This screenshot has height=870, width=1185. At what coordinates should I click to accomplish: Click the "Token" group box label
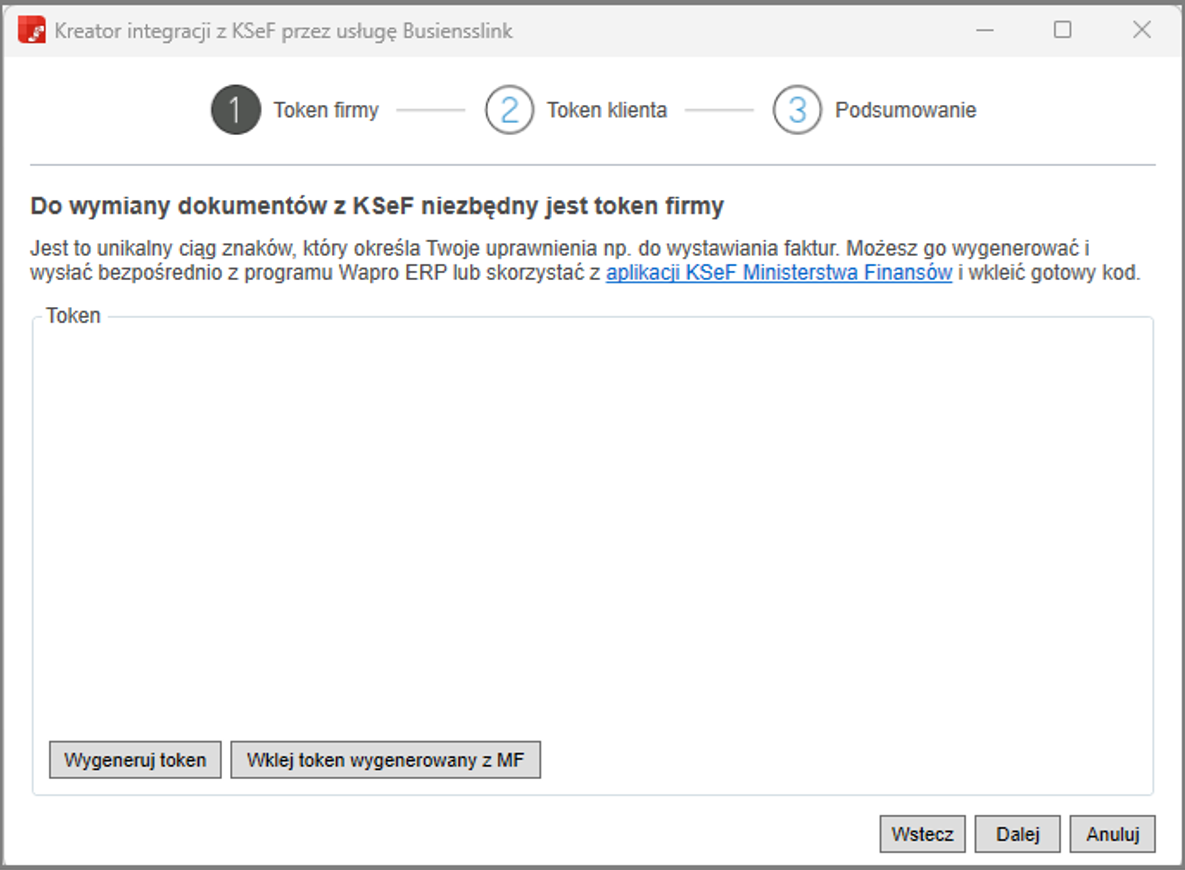[x=73, y=316]
